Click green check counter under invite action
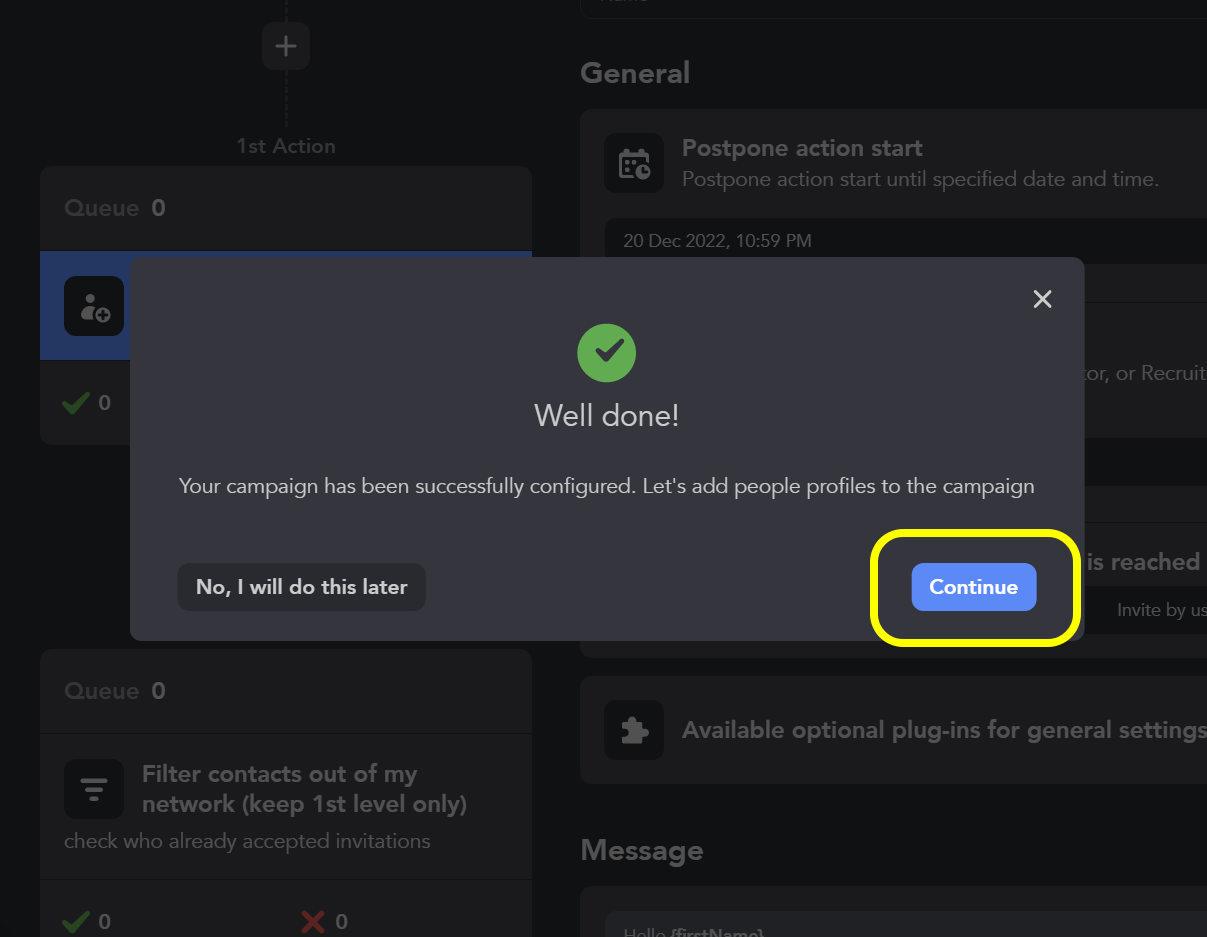This screenshot has width=1207, height=937. [77, 403]
